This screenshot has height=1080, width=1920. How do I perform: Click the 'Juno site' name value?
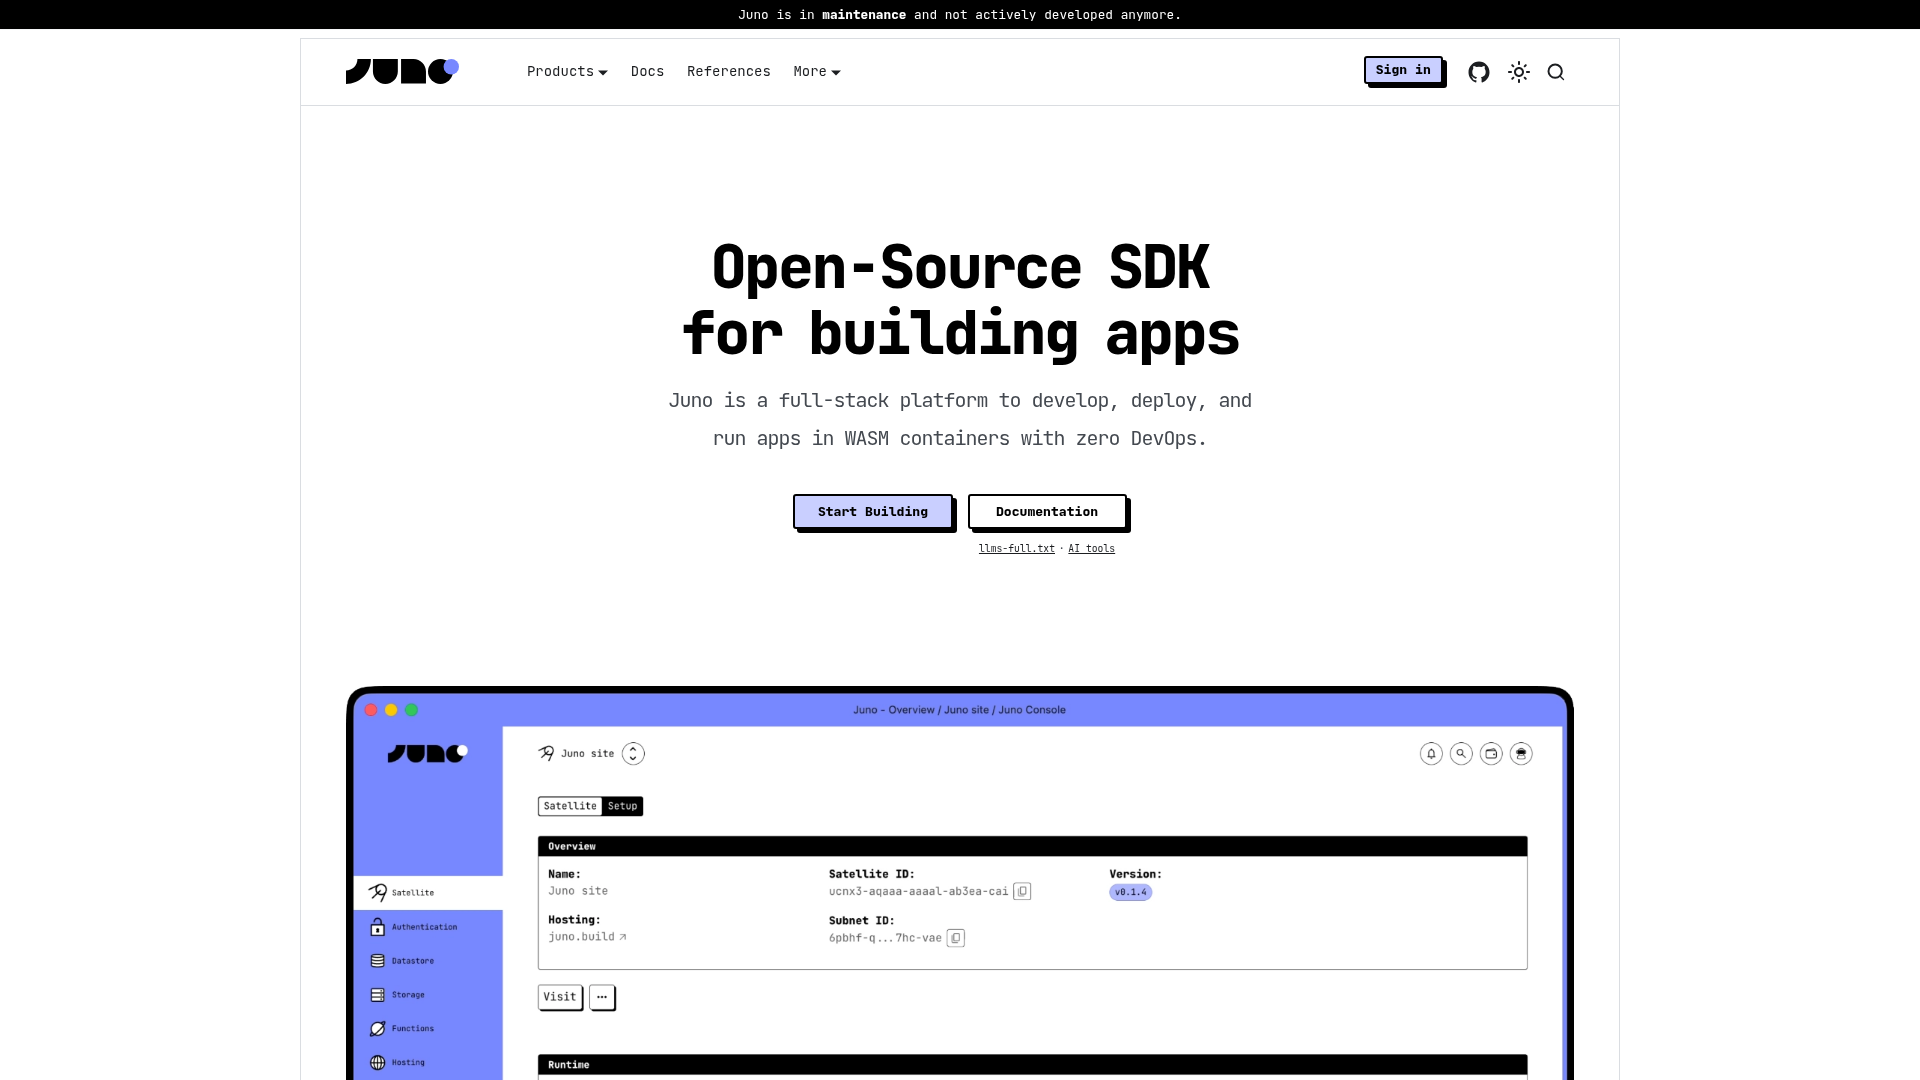coord(578,891)
